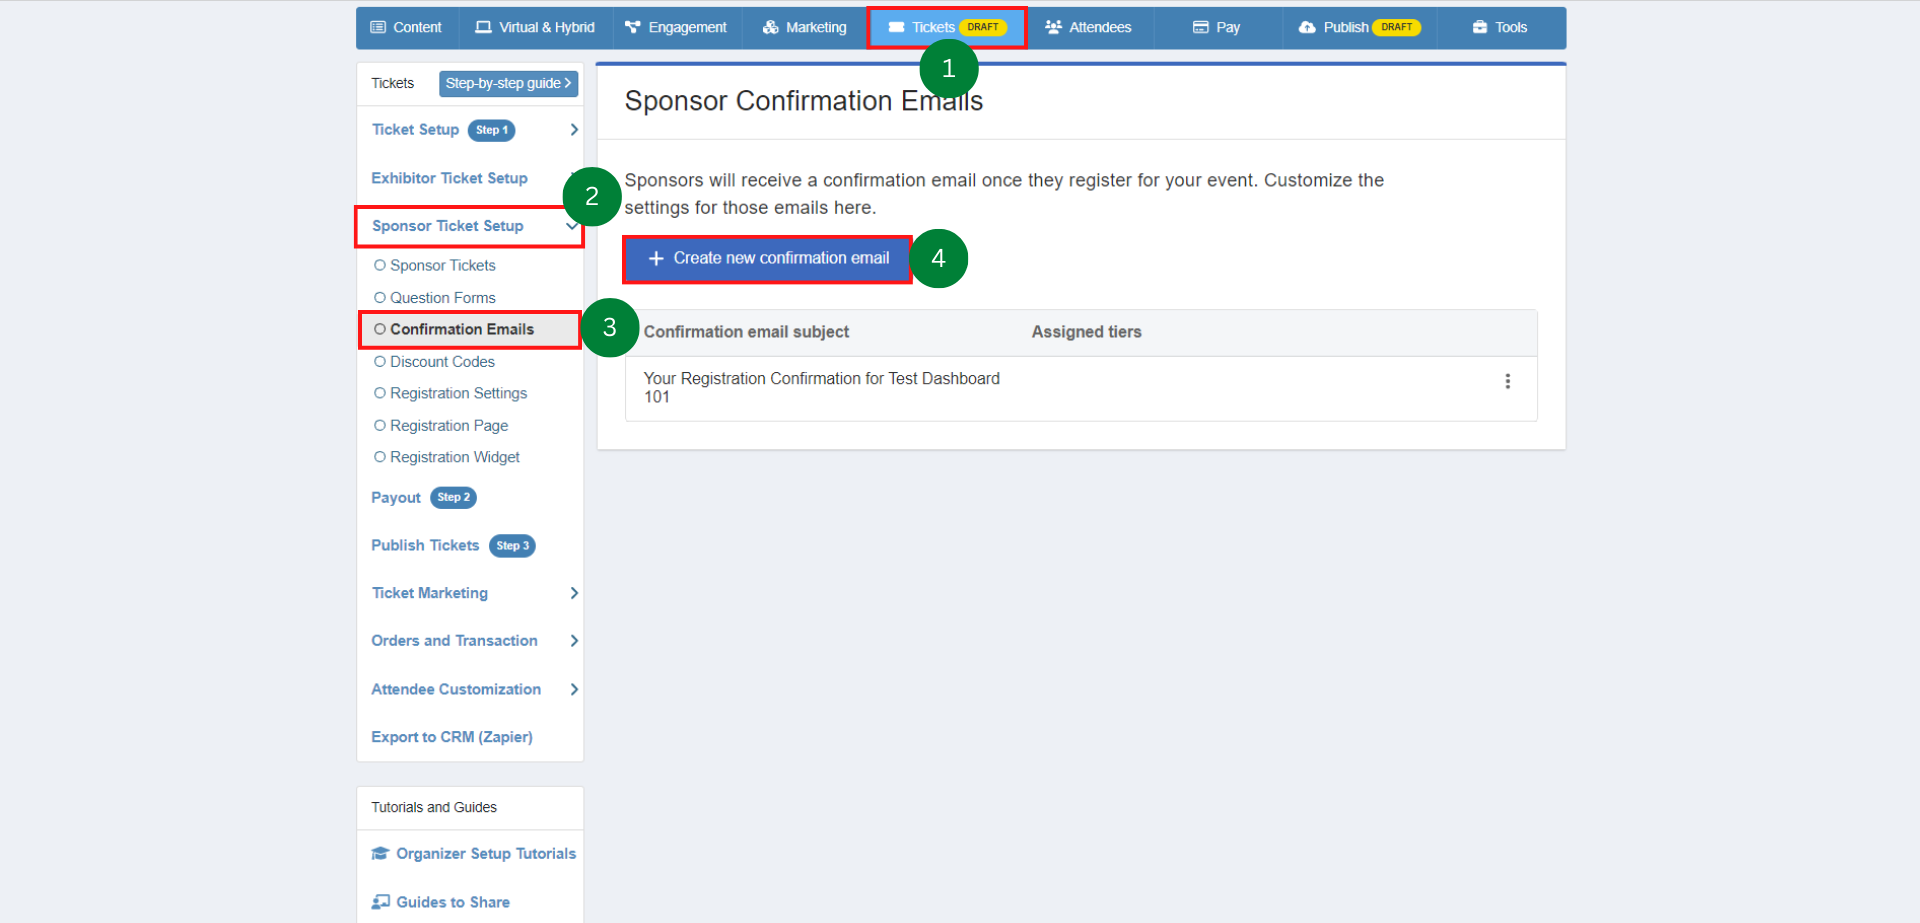Create new confirmation email
Image resolution: width=1920 pixels, height=923 pixels.
tap(768, 258)
